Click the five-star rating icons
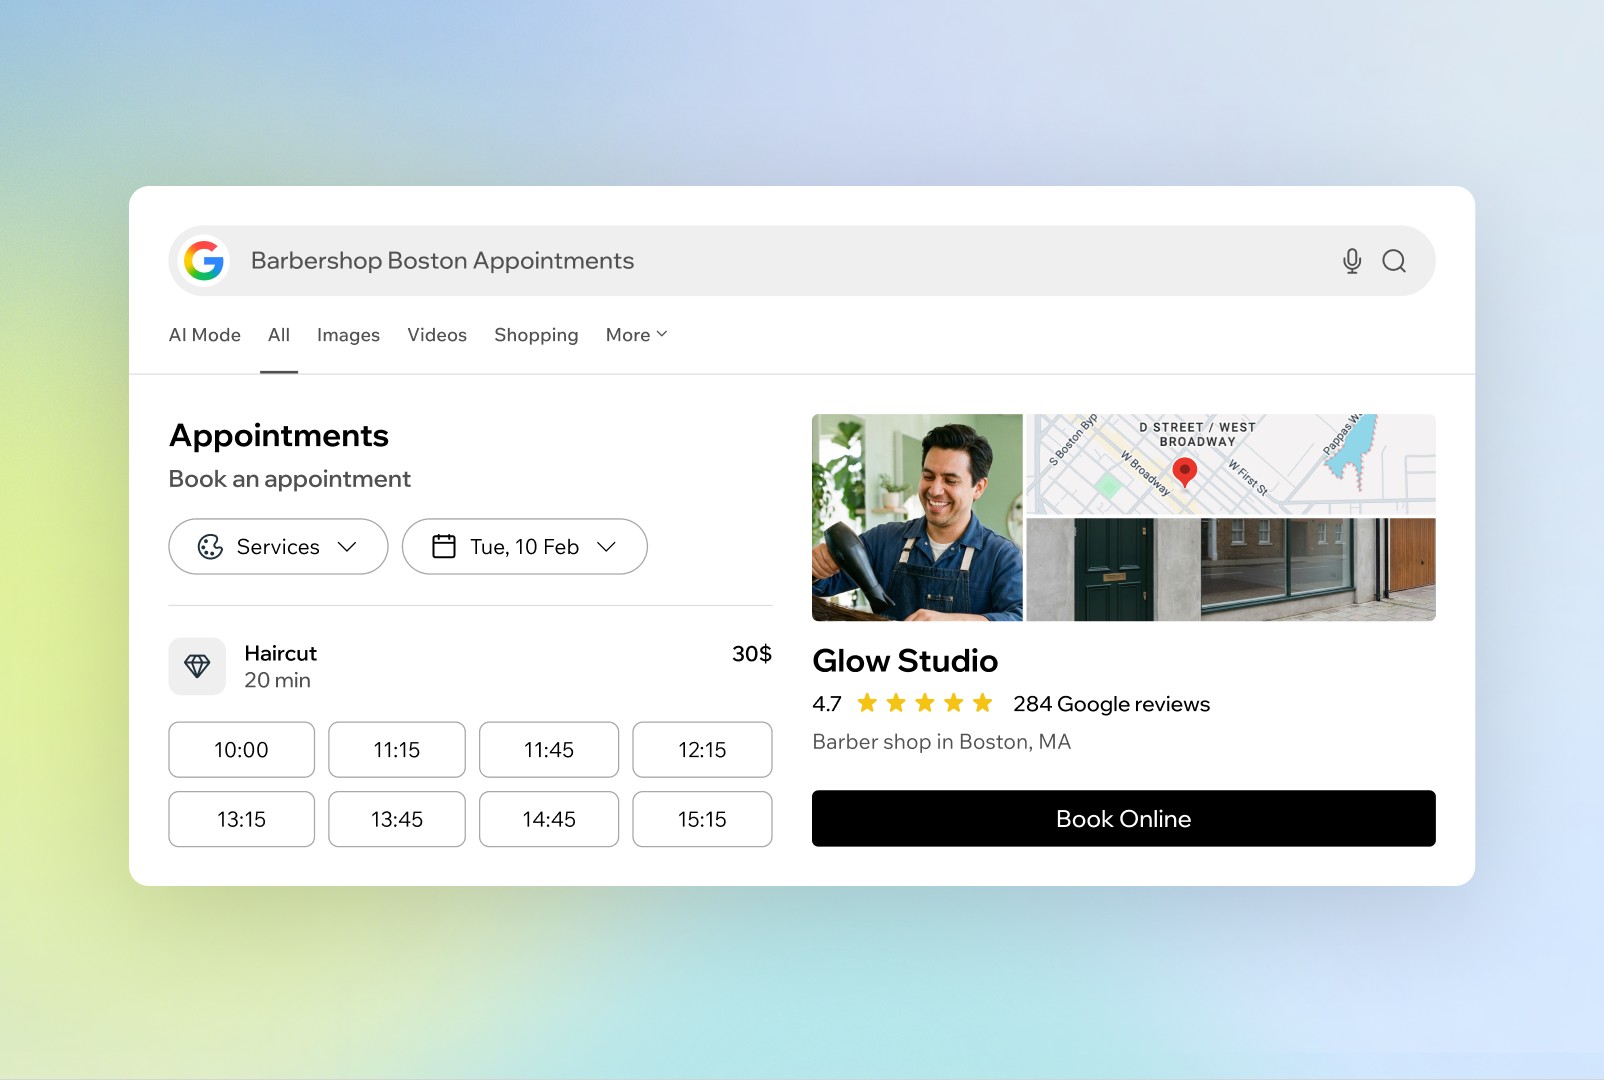Image resolution: width=1604 pixels, height=1080 pixels. pos(925,703)
